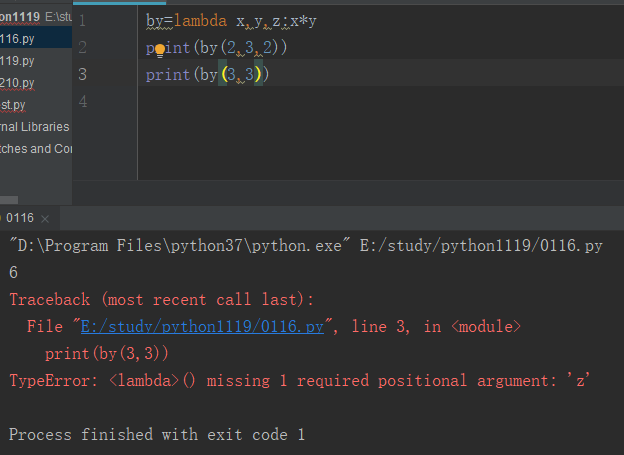Open the E:/study/python1119/0116.py traceback link
Image resolution: width=624 pixels, height=455 pixels.
pyautogui.click(x=202, y=327)
